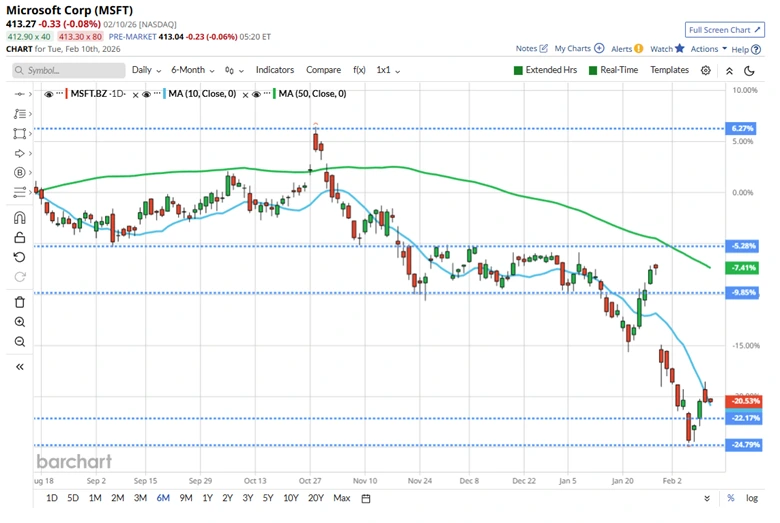780x523 pixels.
Task: Hide the MA (10, Close, 0) line
Action: (x=146, y=94)
